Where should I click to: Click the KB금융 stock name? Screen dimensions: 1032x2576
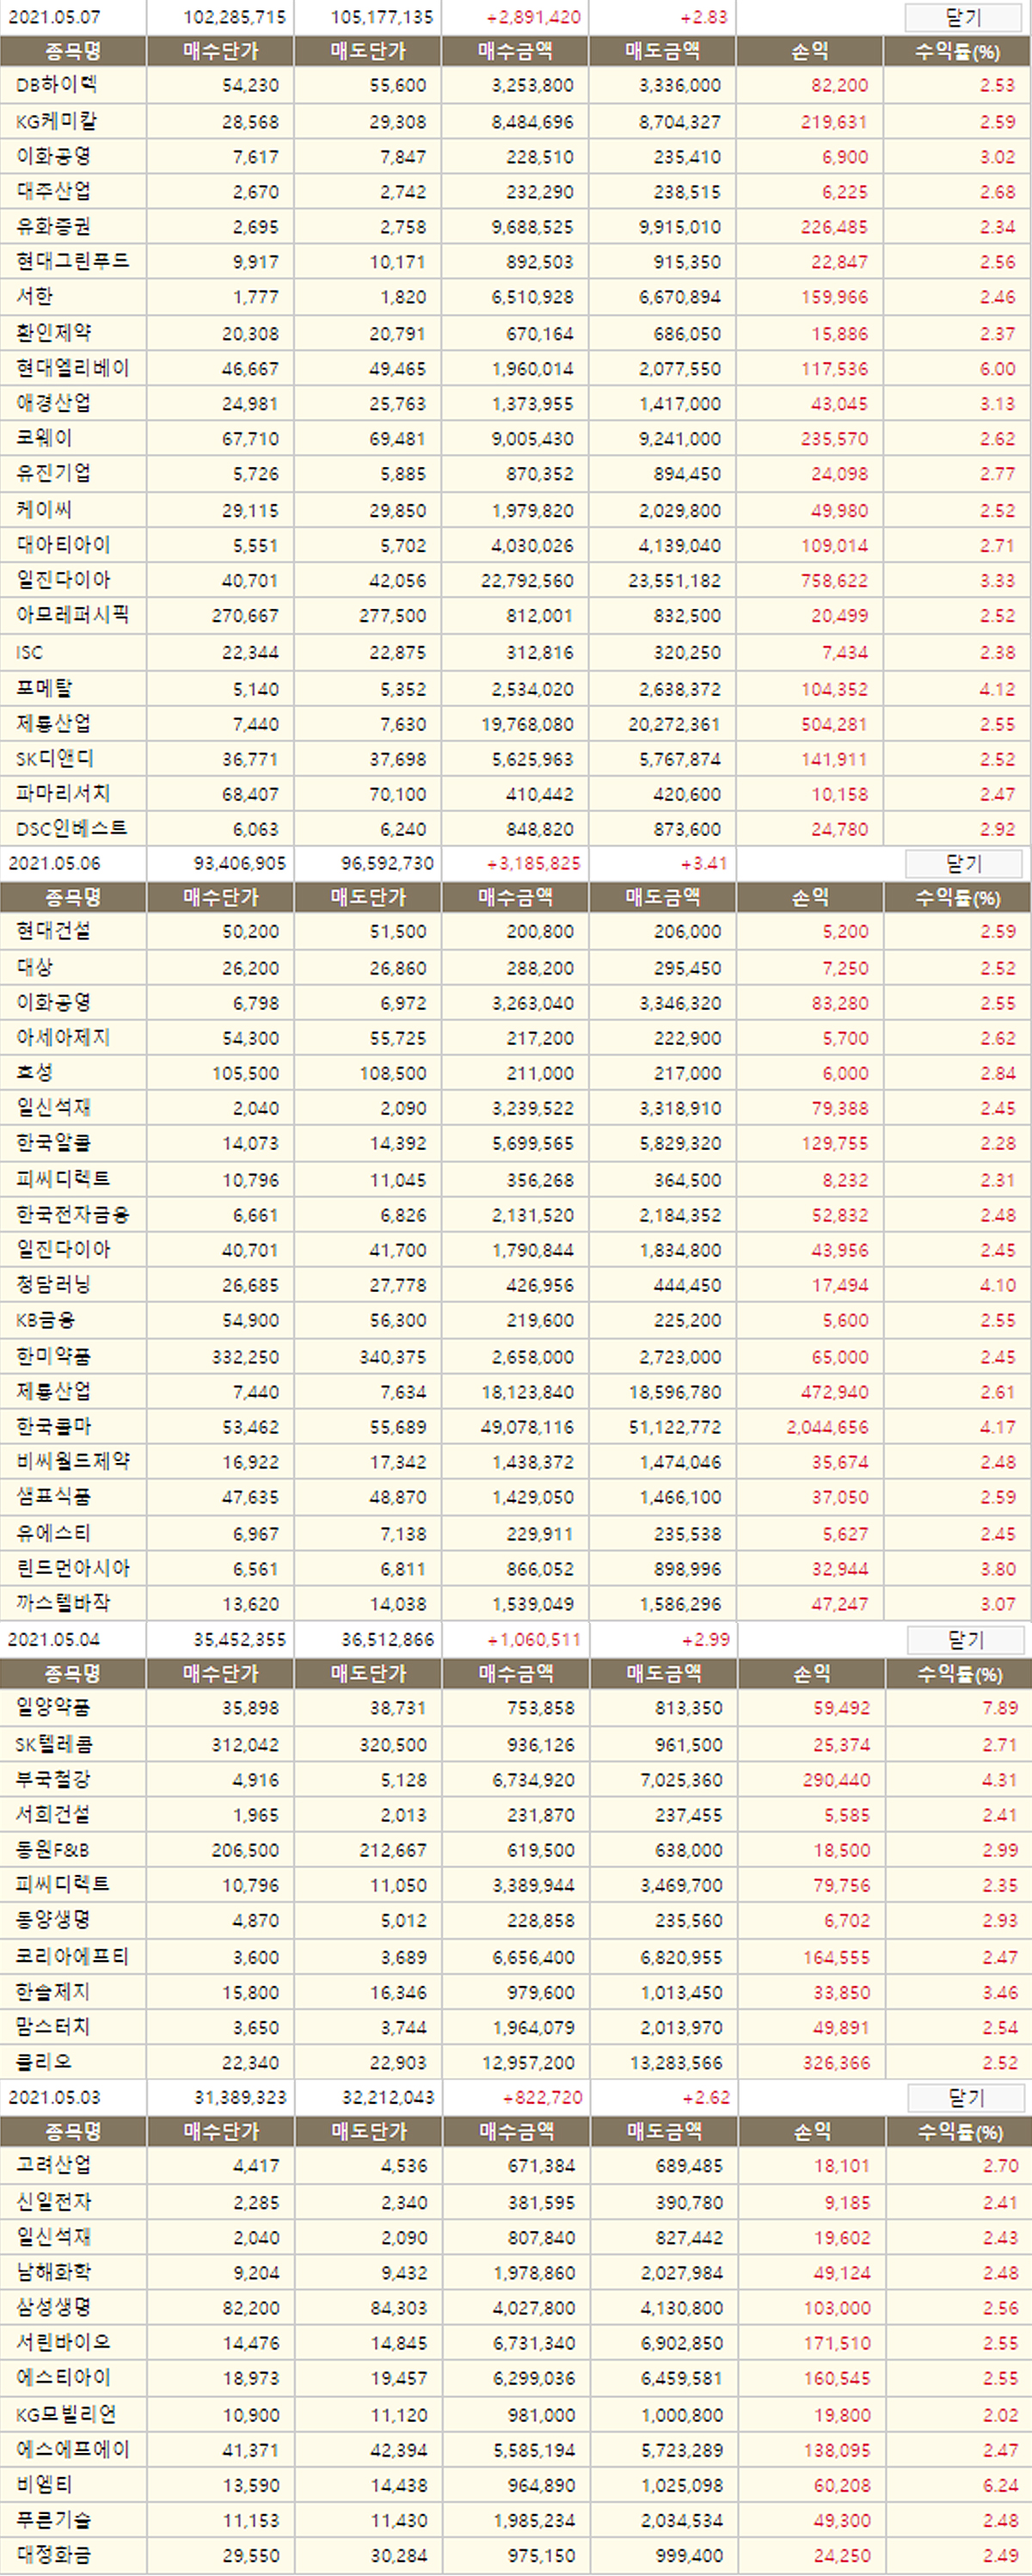pos(45,1321)
